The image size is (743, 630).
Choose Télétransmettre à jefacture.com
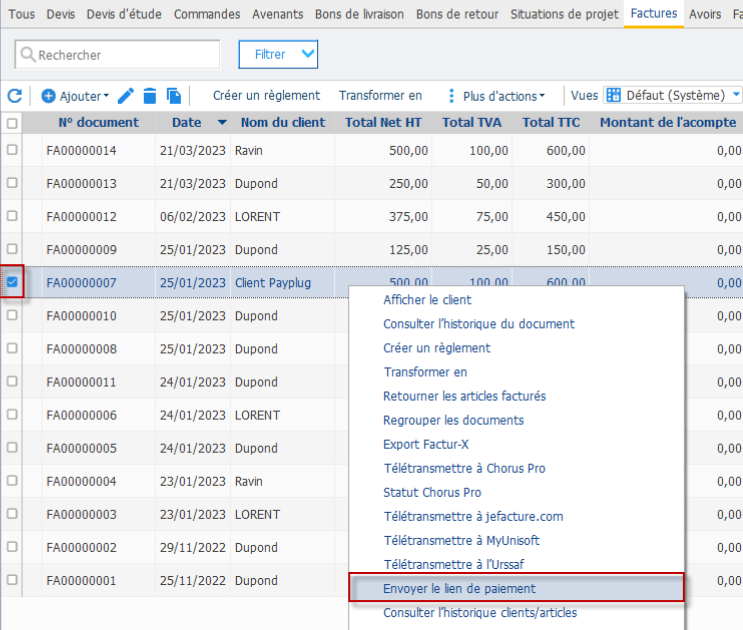tap(473, 516)
